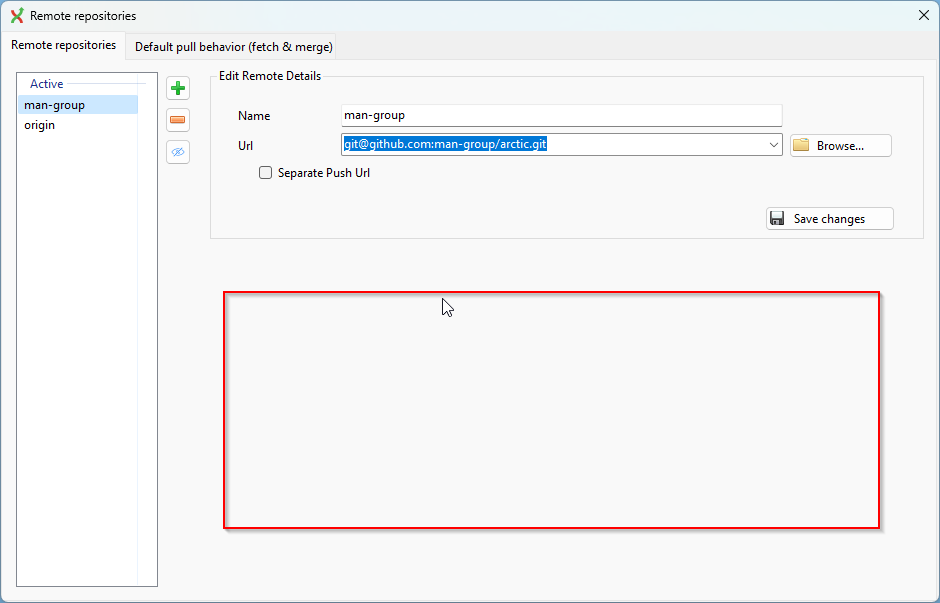Select man-group in the remotes list
Viewport: 940px width, 603px height.
point(78,105)
